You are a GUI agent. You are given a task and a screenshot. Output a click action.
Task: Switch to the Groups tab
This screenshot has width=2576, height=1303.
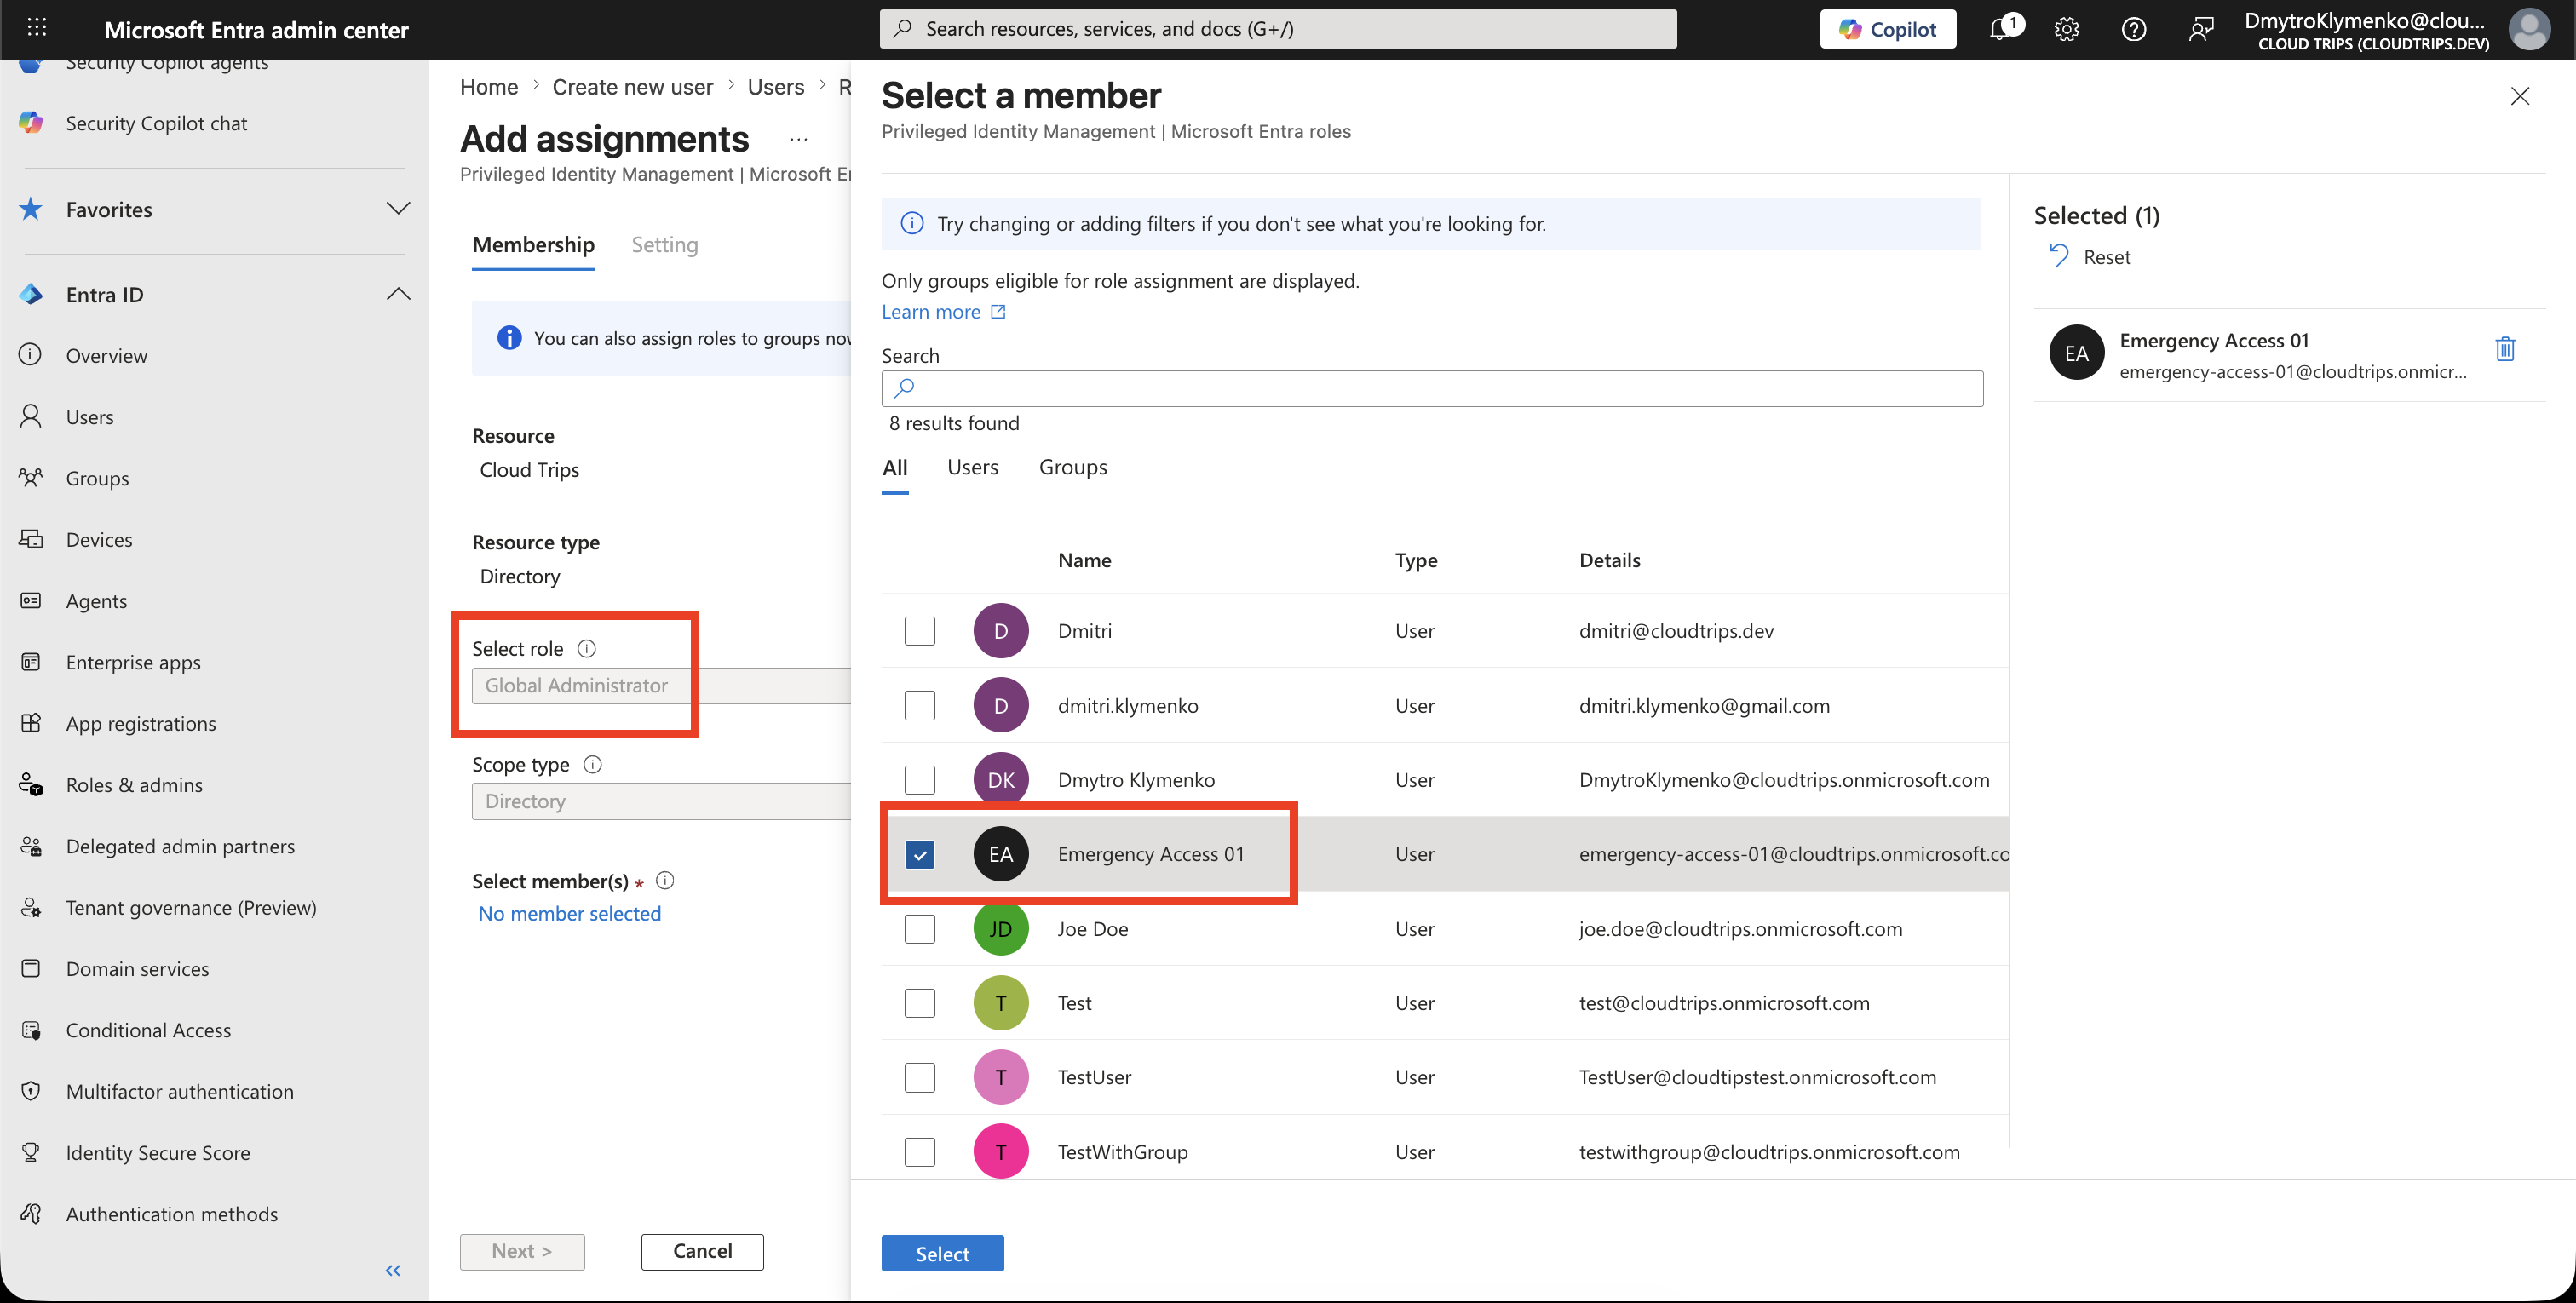pyautogui.click(x=1072, y=467)
